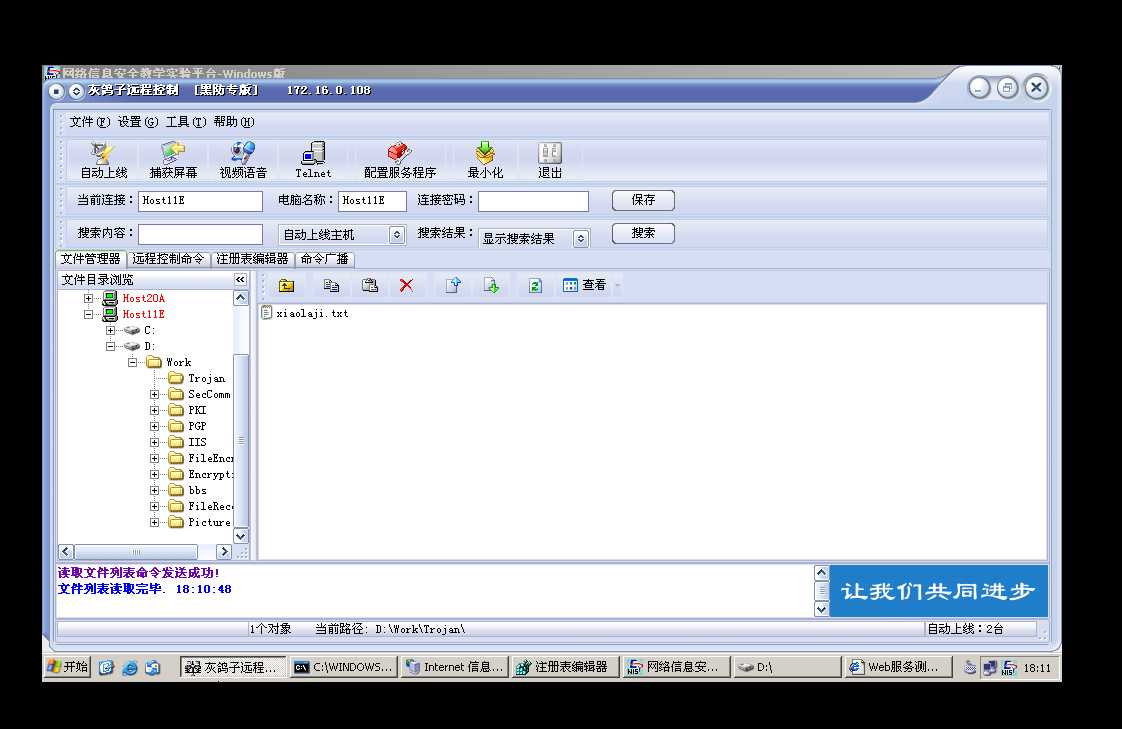This screenshot has width=1122, height=729.
Task: Collapse the Host11E tree node
Action: [88, 314]
